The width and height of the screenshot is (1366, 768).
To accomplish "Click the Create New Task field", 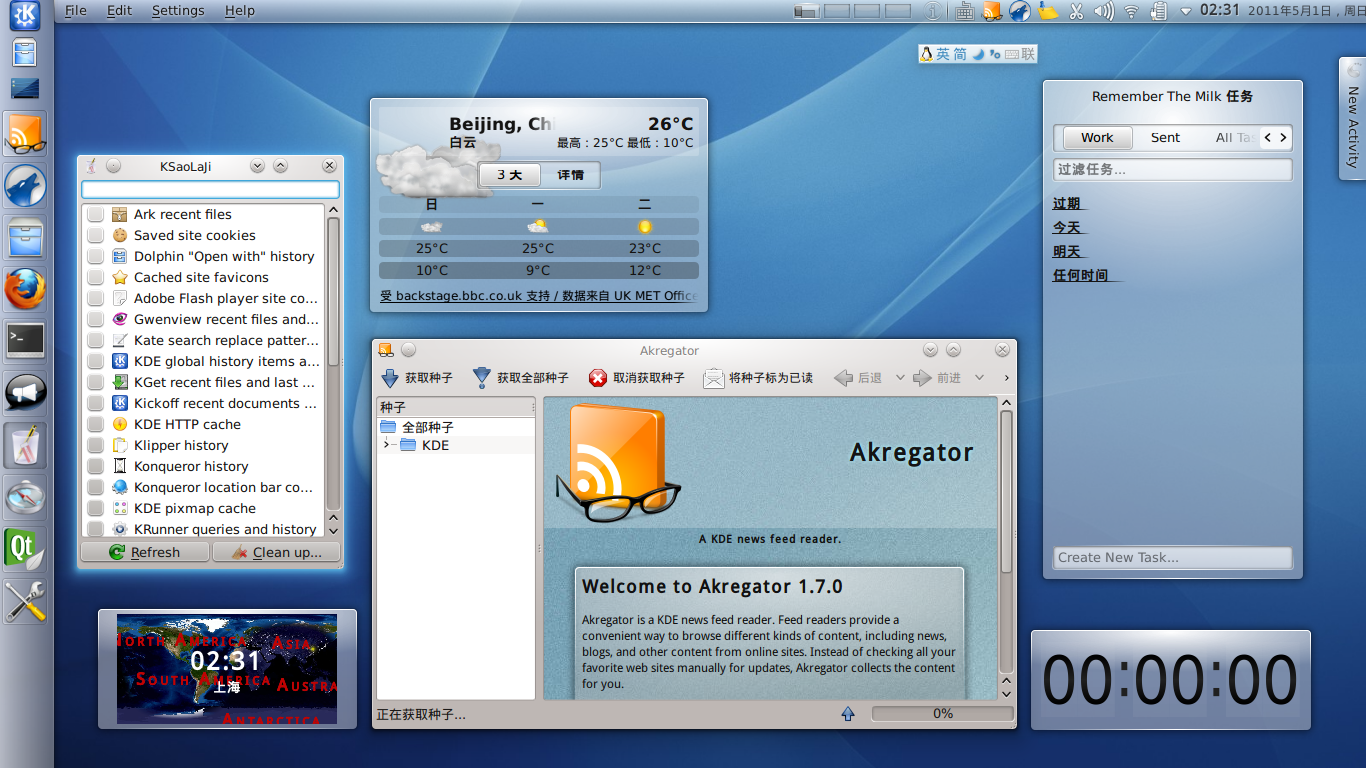I will pos(1173,558).
